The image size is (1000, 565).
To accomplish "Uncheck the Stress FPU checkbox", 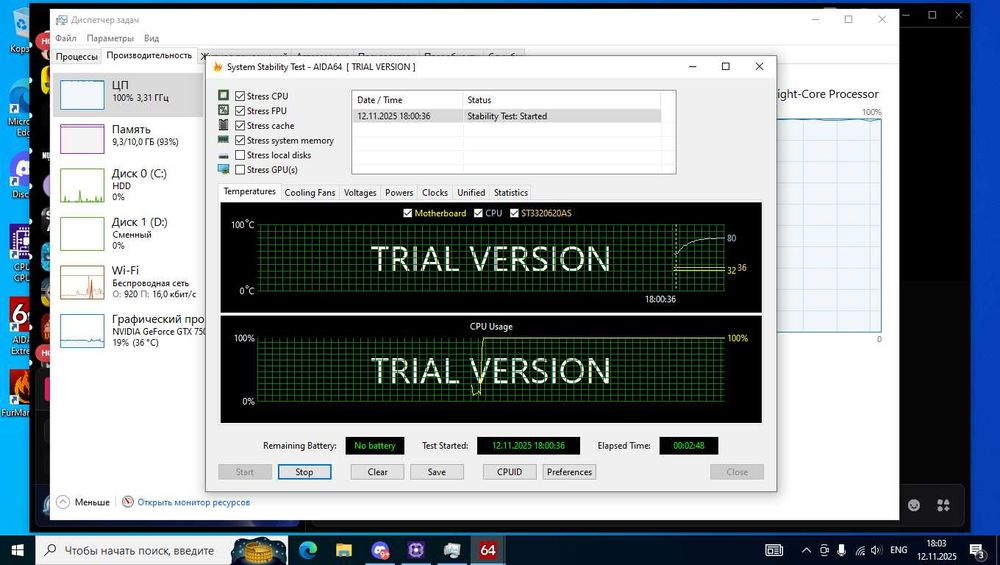I will click(240, 111).
